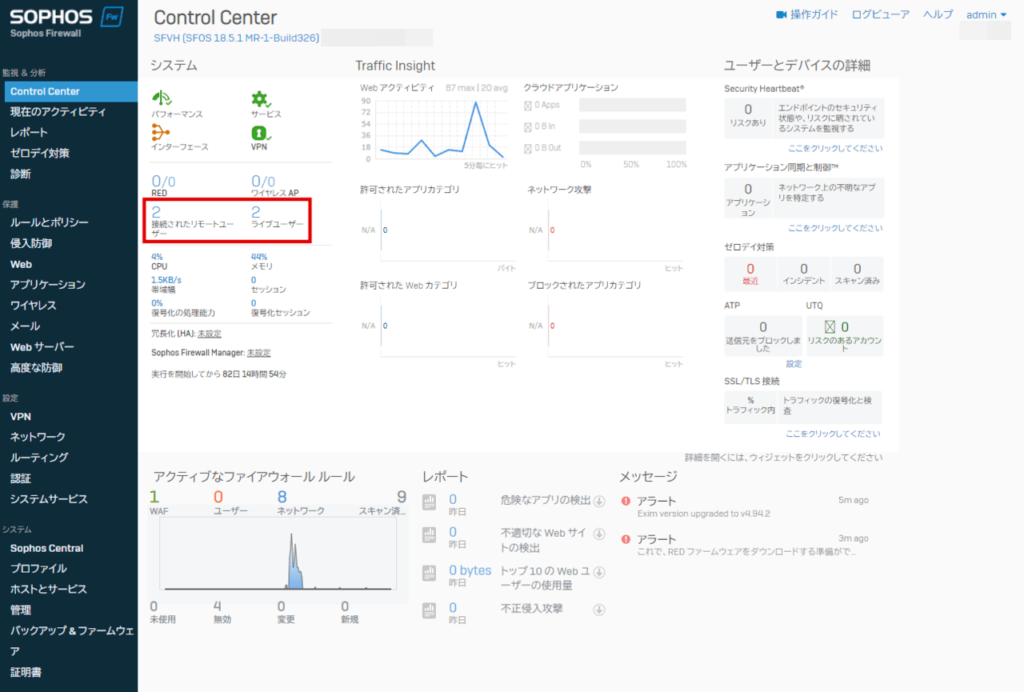Click the report icon for 不正侵入攻撃

coord(429,610)
